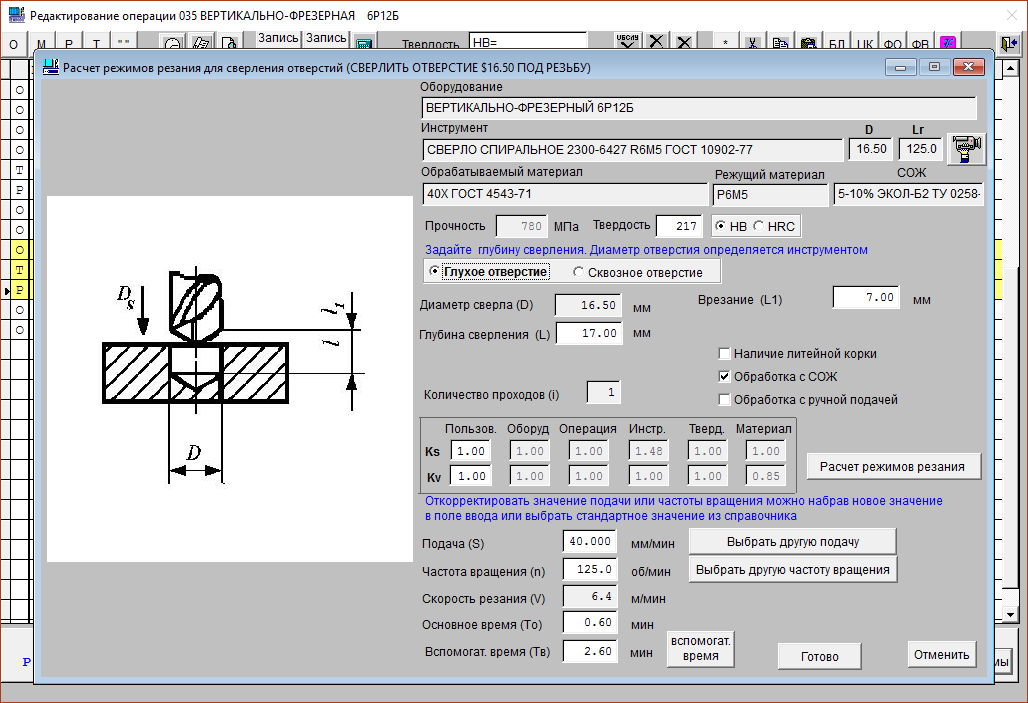
Task: Click the video camera icon beside Lr field
Action: tap(966, 148)
